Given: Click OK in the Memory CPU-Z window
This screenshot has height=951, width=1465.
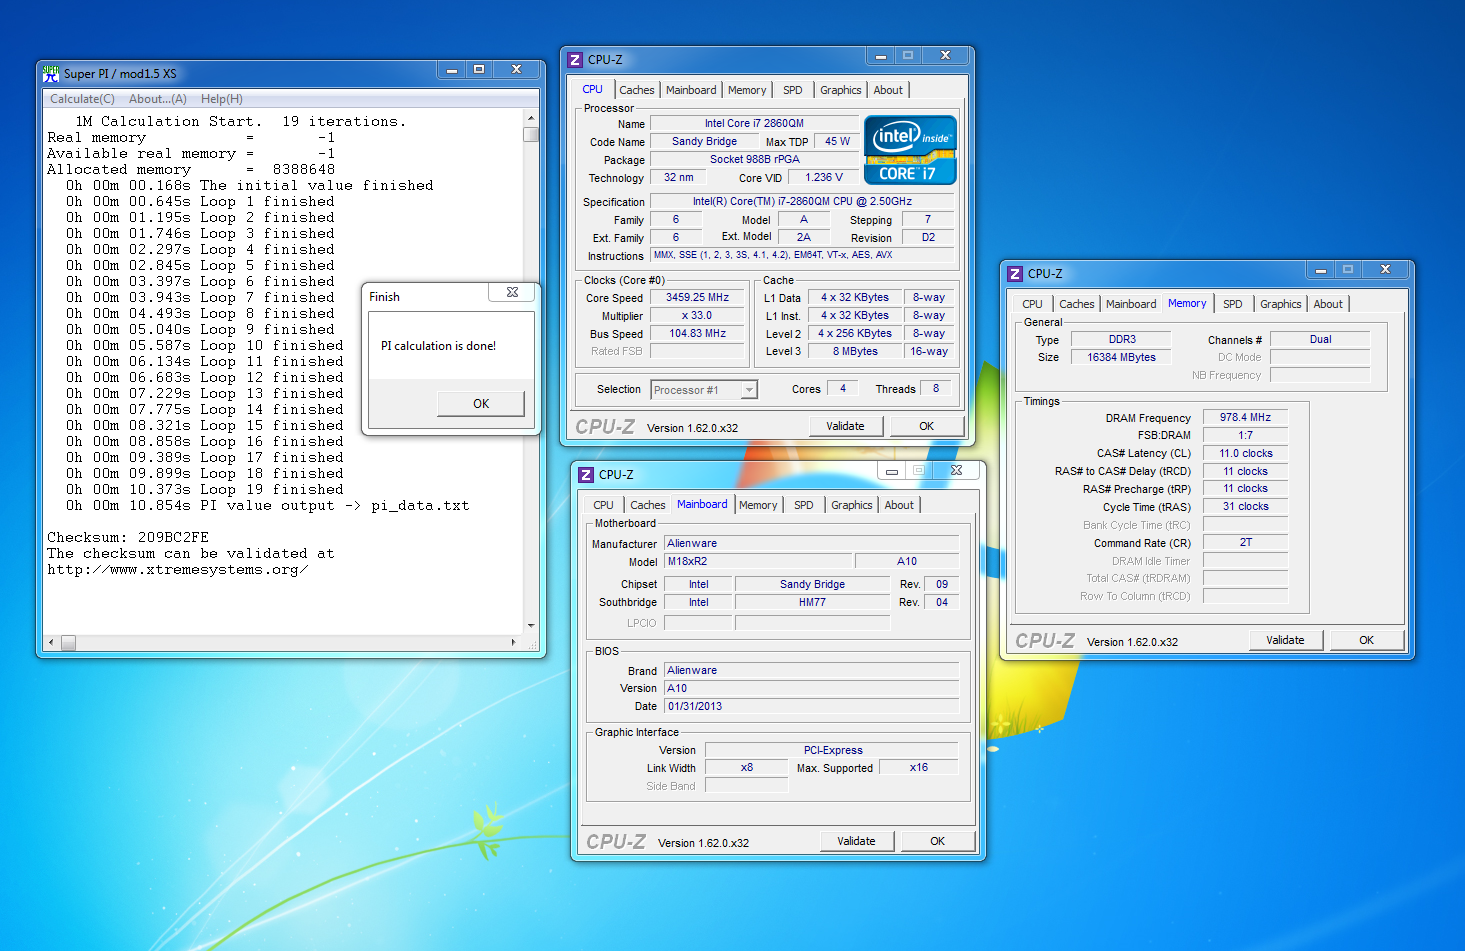Looking at the screenshot, I should 1367,640.
